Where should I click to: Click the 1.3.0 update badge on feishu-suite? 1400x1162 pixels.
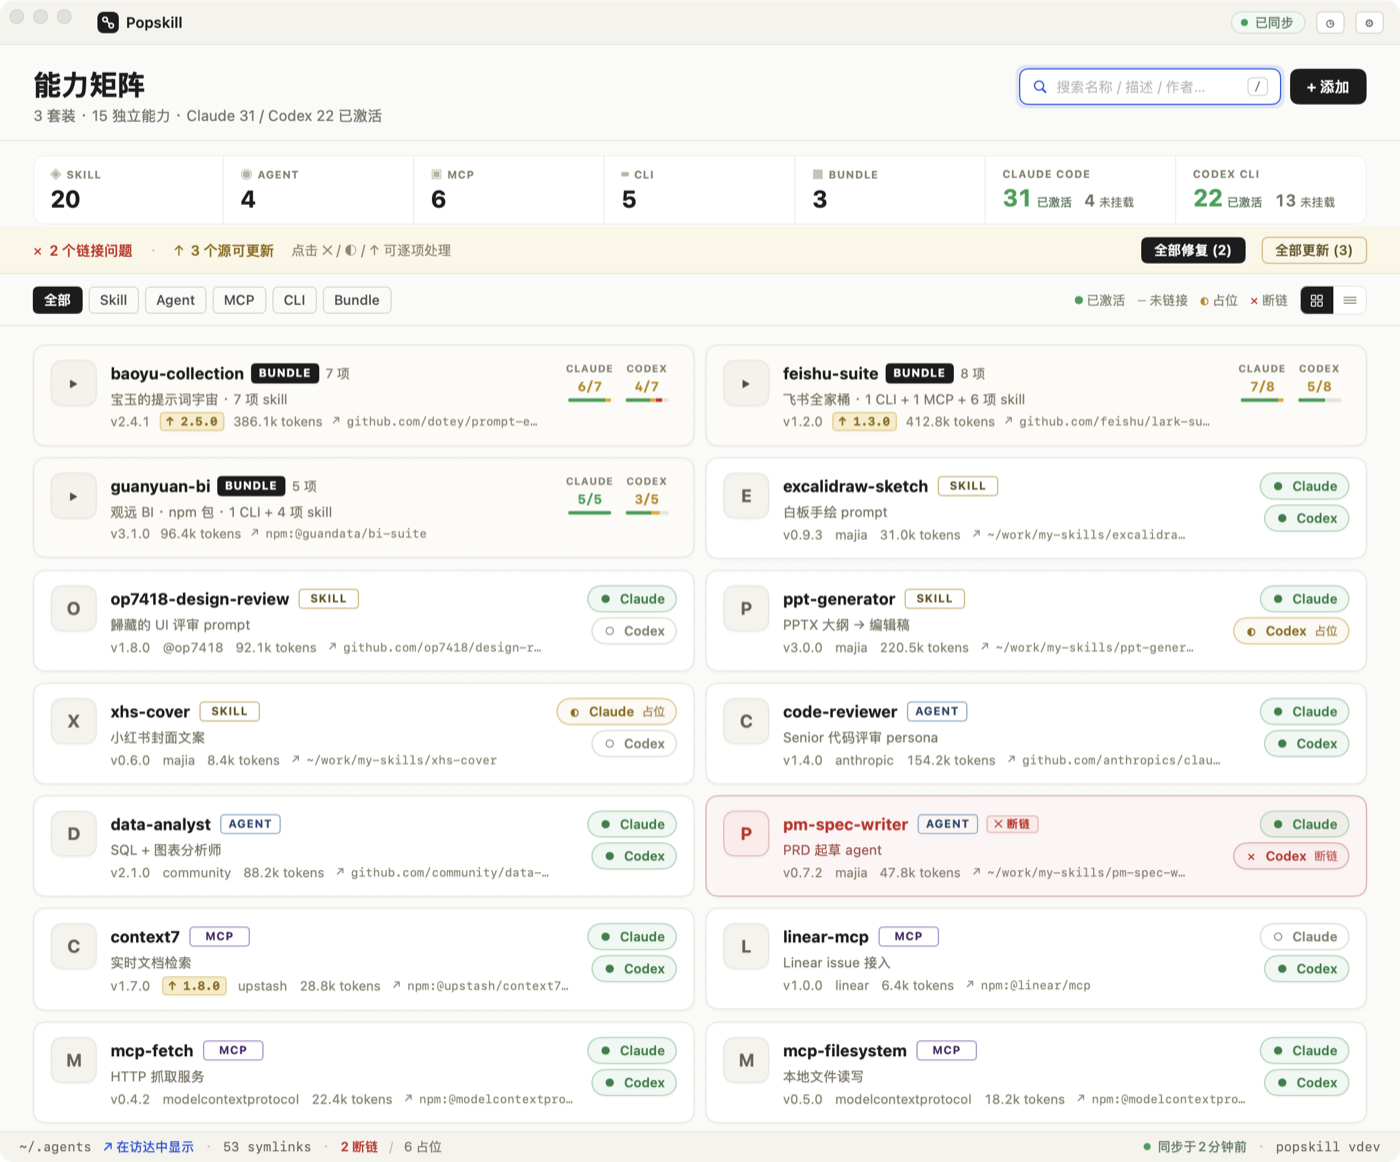(x=865, y=422)
